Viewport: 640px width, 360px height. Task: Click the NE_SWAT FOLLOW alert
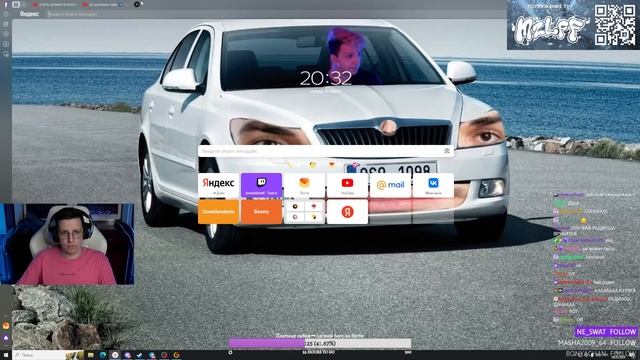pyautogui.click(x=606, y=331)
